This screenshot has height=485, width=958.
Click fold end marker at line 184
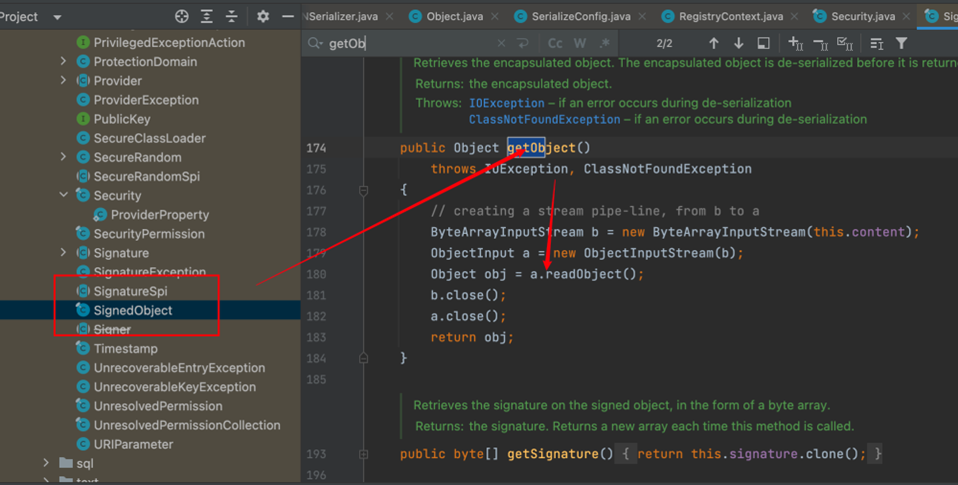tap(364, 358)
